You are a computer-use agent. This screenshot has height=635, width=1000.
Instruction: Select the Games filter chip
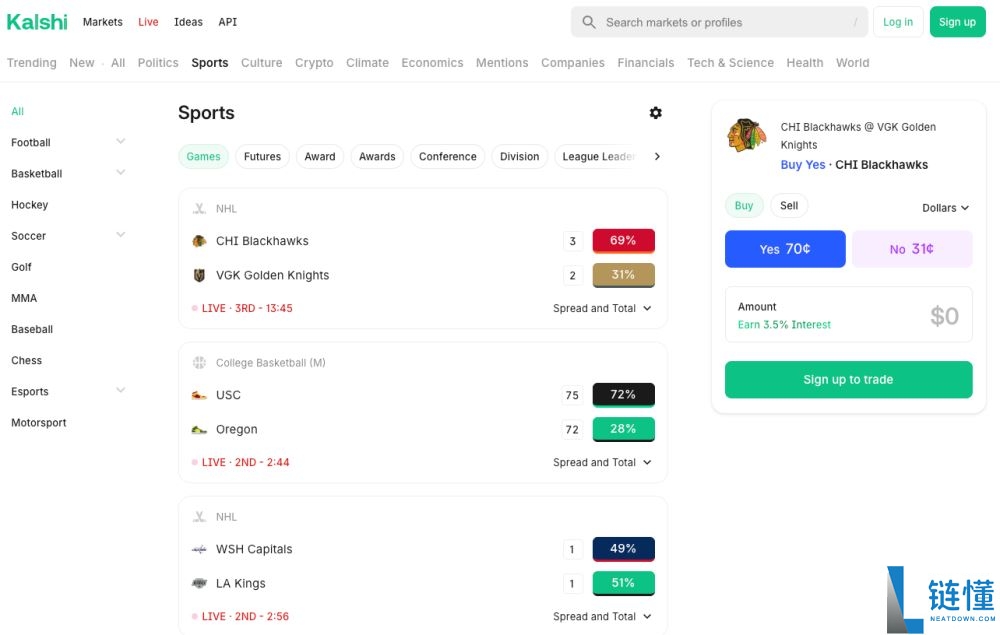click(x=203, y=157)
